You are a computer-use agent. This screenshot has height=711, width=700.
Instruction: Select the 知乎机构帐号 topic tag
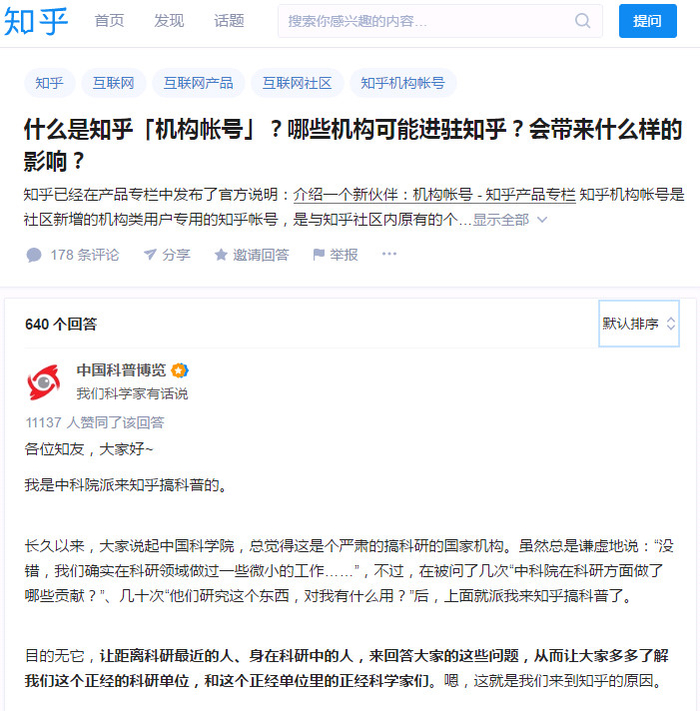[x=403, y=83]
